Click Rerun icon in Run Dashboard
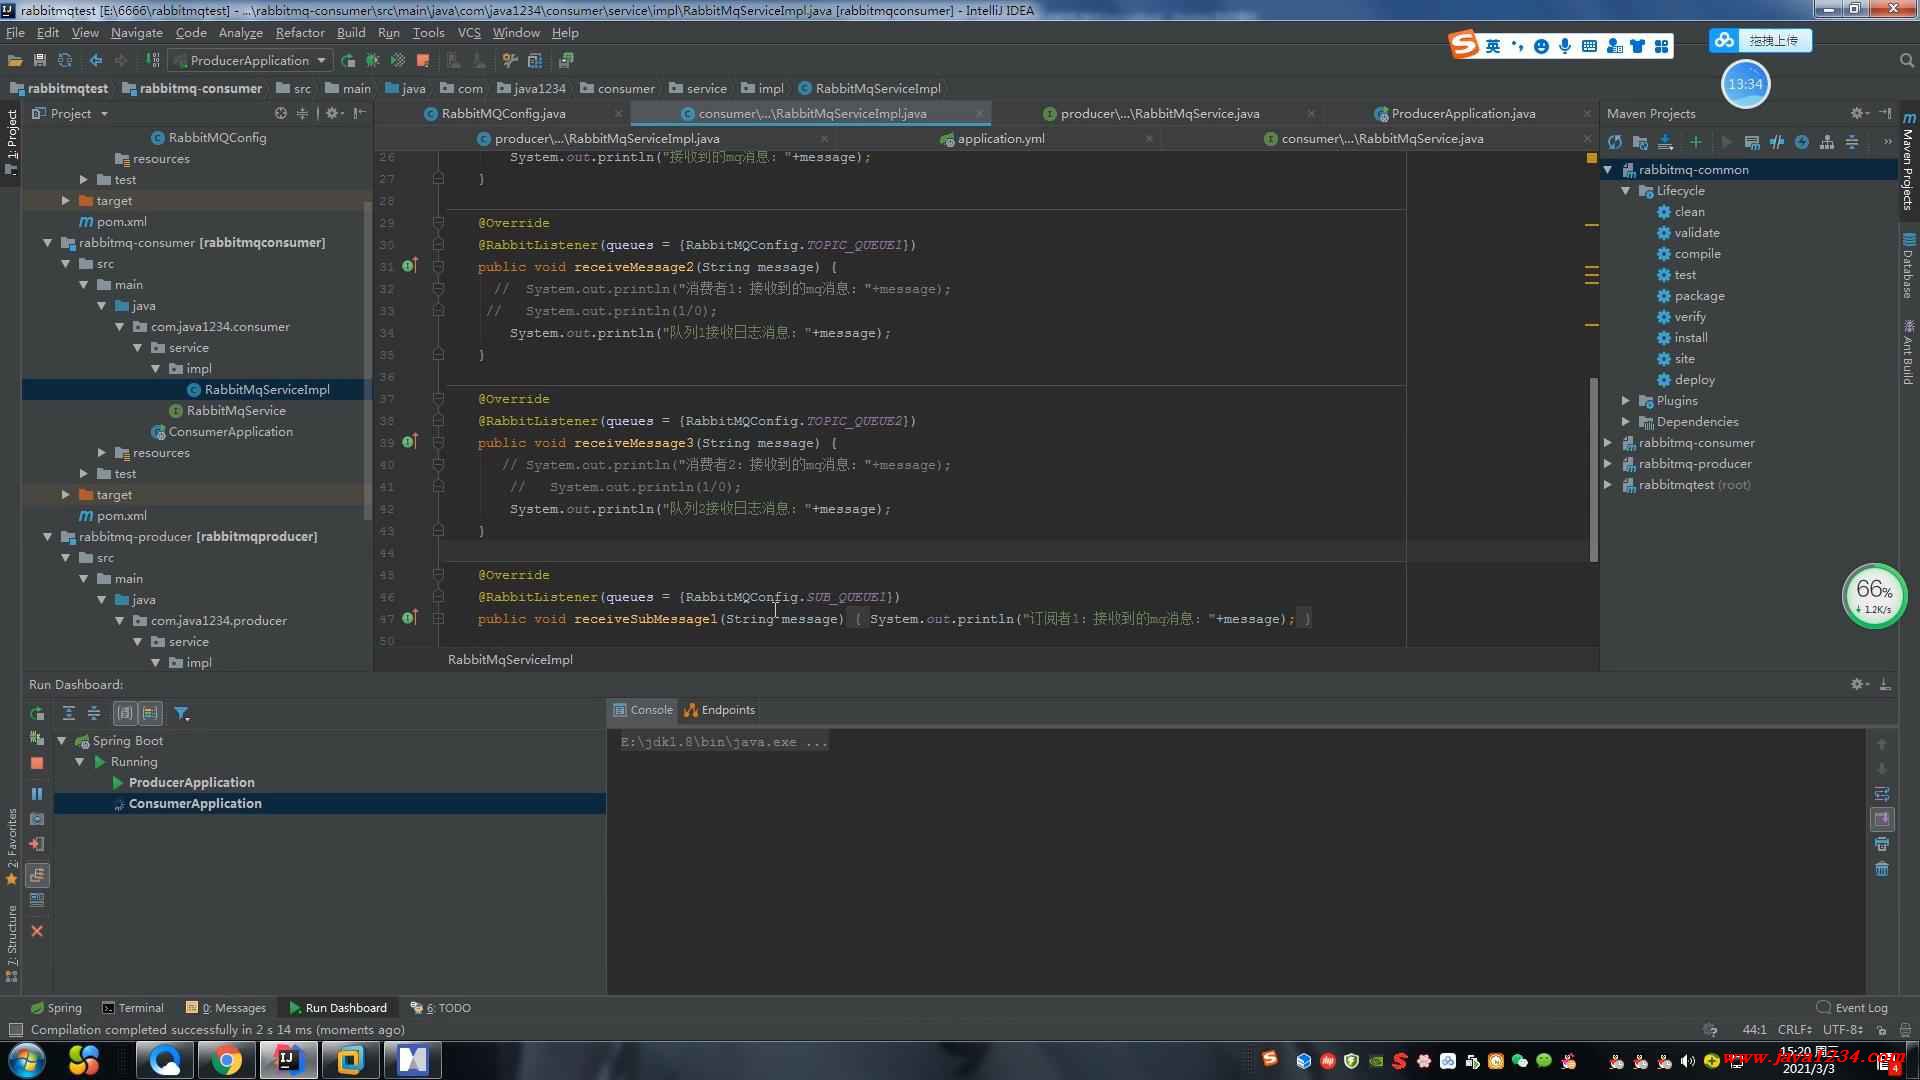1920x1080 pixels. (37, 713)
